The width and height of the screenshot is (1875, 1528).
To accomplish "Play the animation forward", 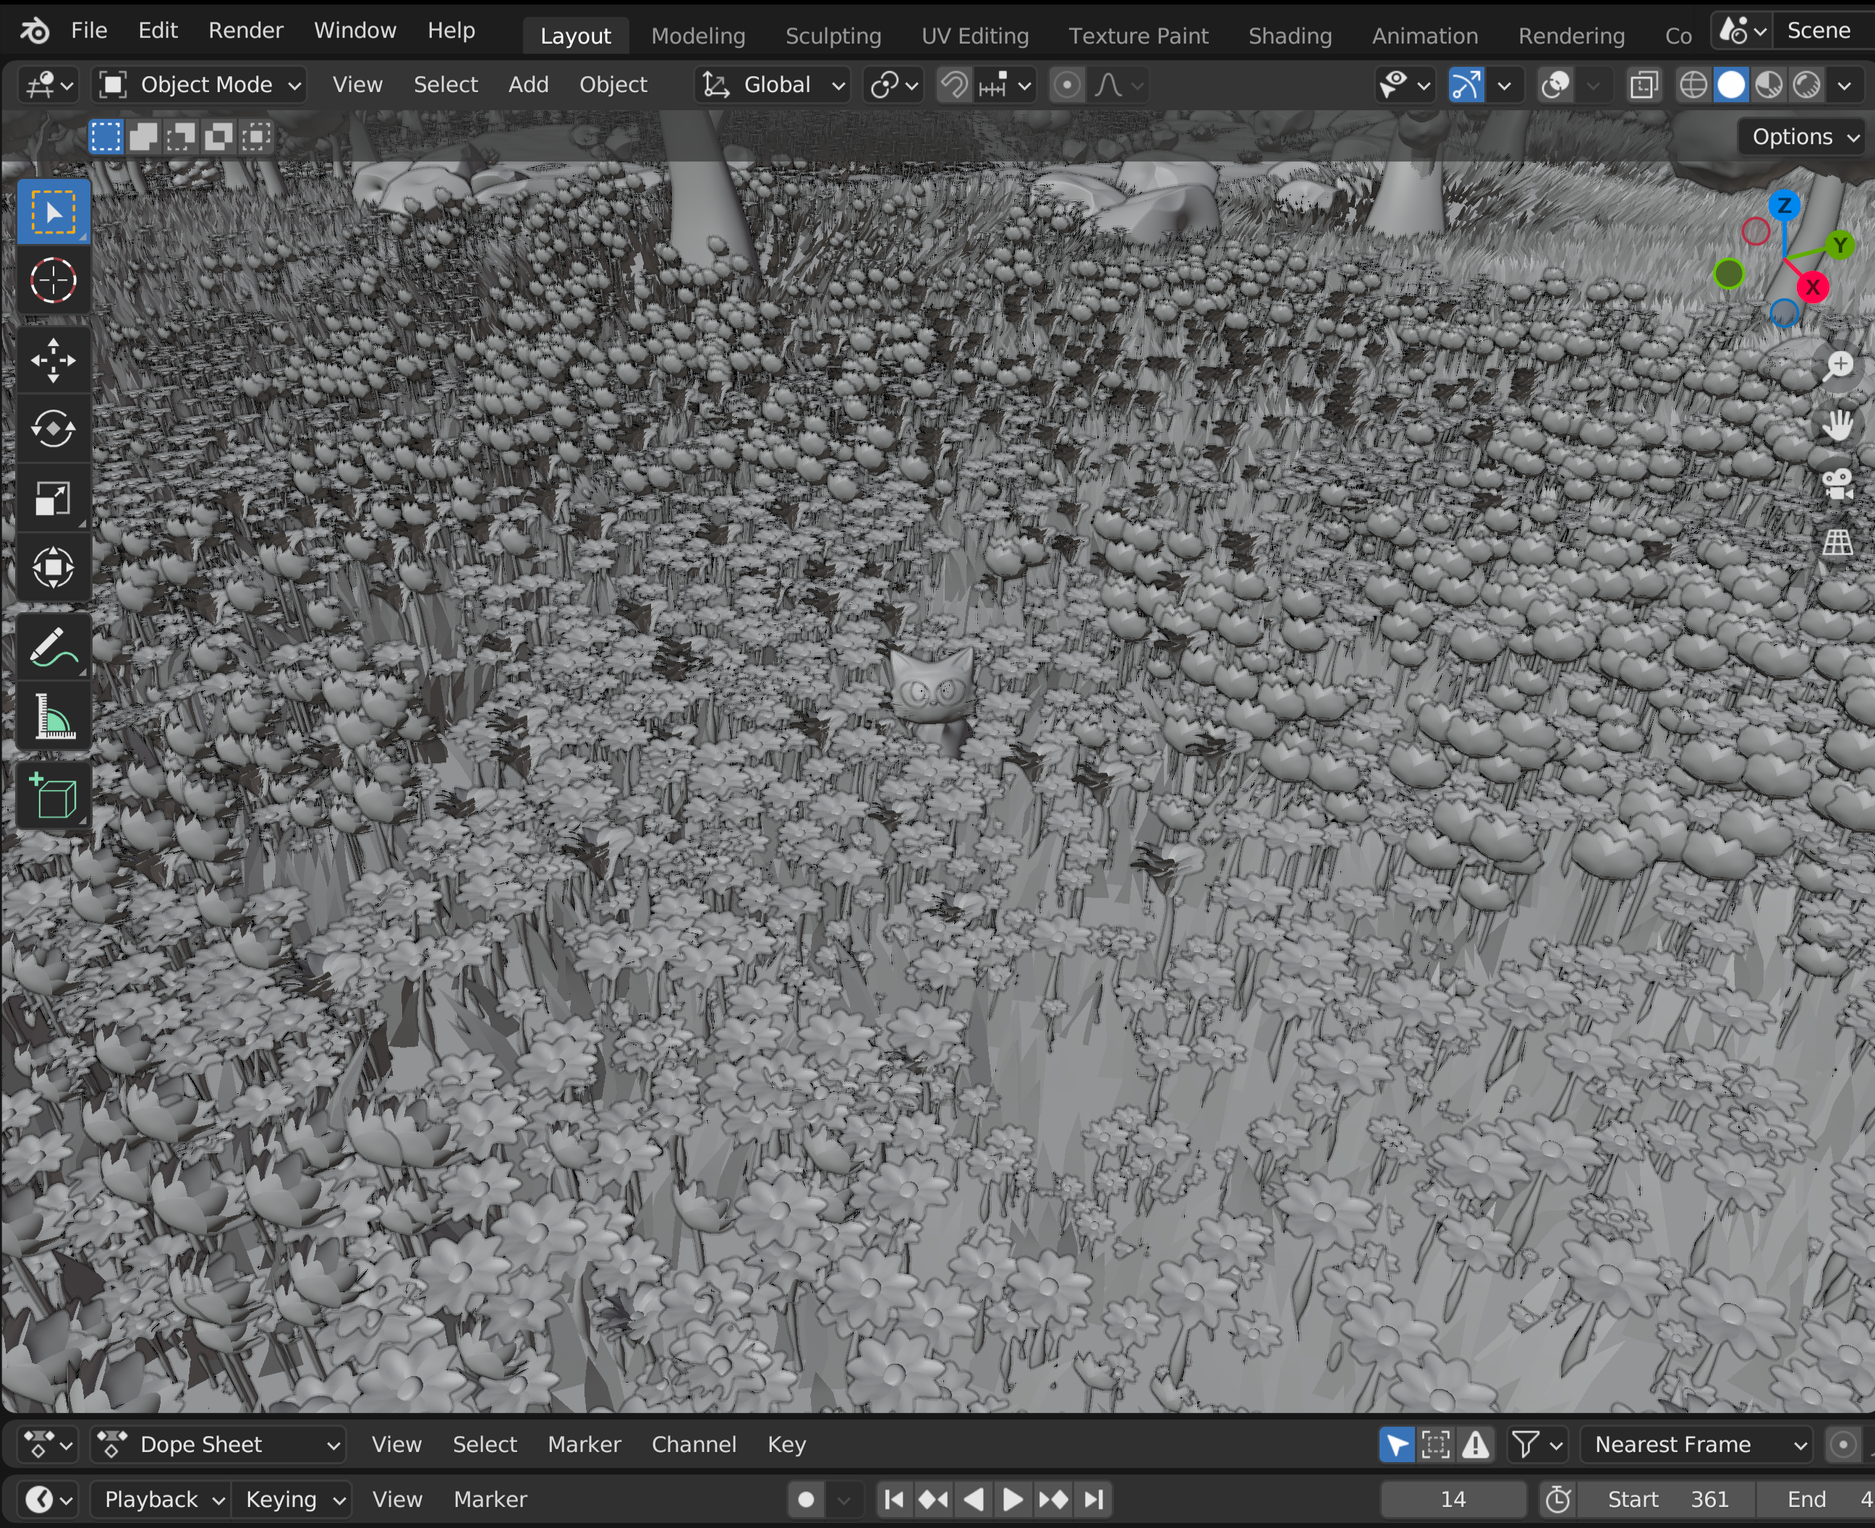I will click(1012, 1499).
